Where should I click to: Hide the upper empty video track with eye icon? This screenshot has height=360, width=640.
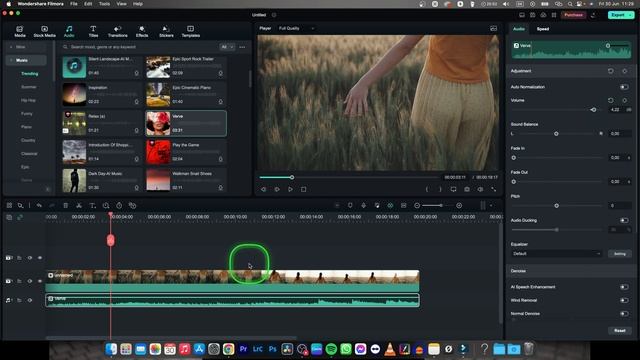pyautogui.click(x=40, y=258)
